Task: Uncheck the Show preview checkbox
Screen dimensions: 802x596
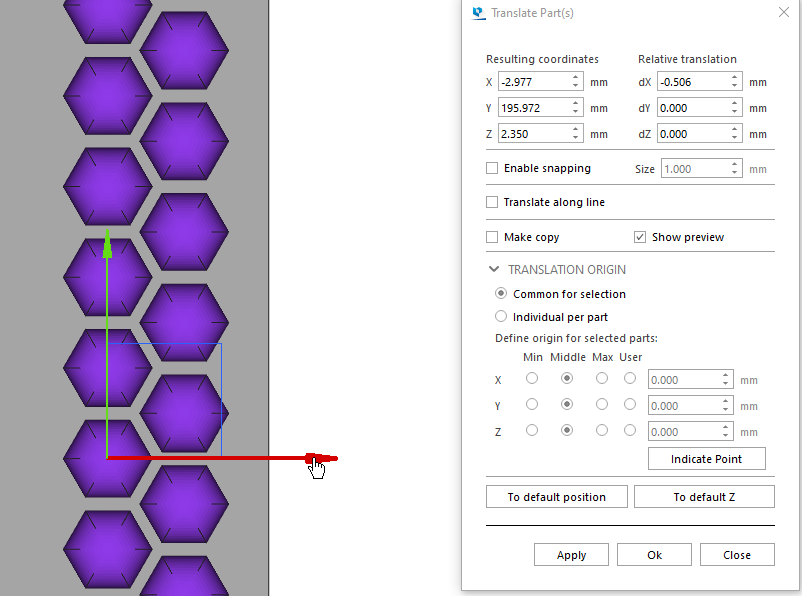Action: pyautogui.click(x=640, y=237)
